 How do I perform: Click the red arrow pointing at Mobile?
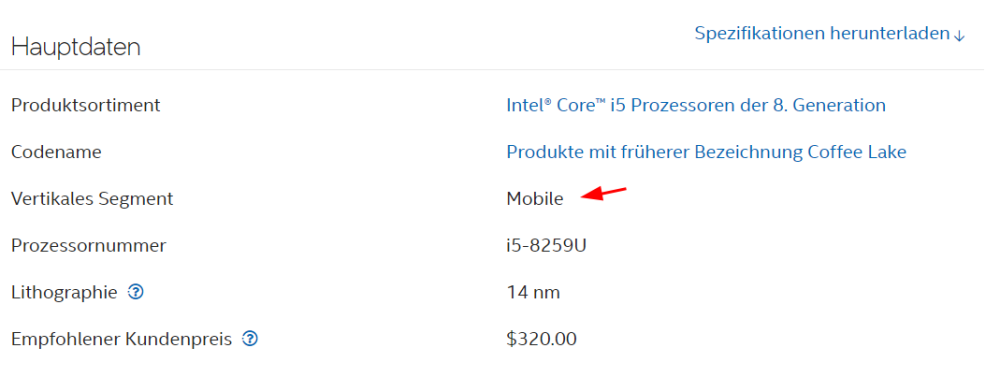[605, 193]
